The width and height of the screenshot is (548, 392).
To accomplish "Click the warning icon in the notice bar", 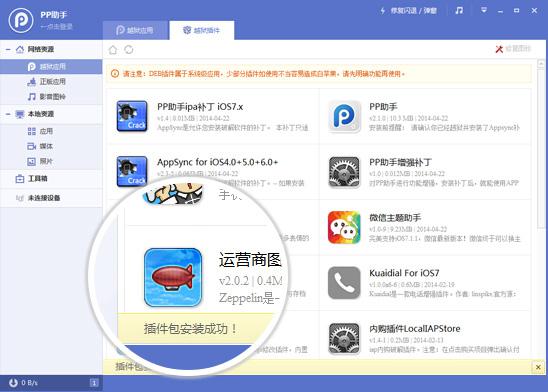I will pos(115,74).
